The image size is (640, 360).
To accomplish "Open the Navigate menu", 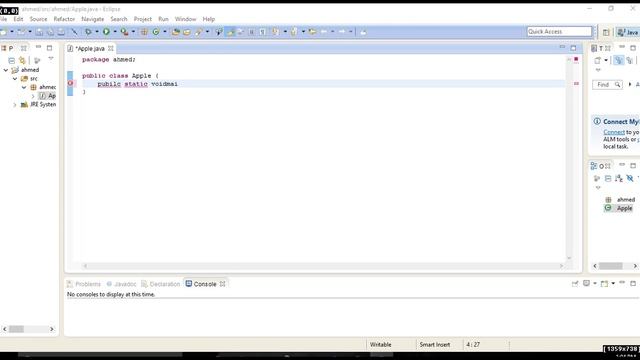I will click(x=93, y=19).
